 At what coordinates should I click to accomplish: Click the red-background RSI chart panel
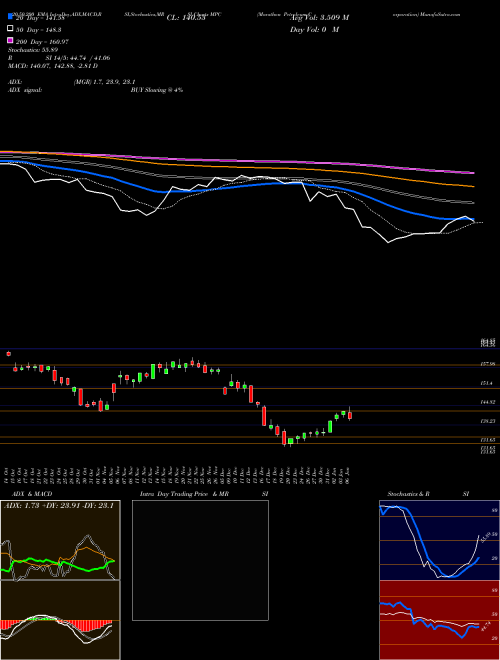[x=439, y=620]
